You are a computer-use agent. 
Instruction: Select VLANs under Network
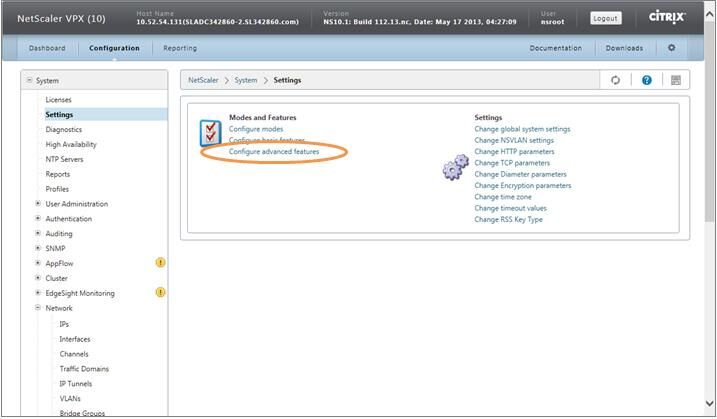[70, 398]
